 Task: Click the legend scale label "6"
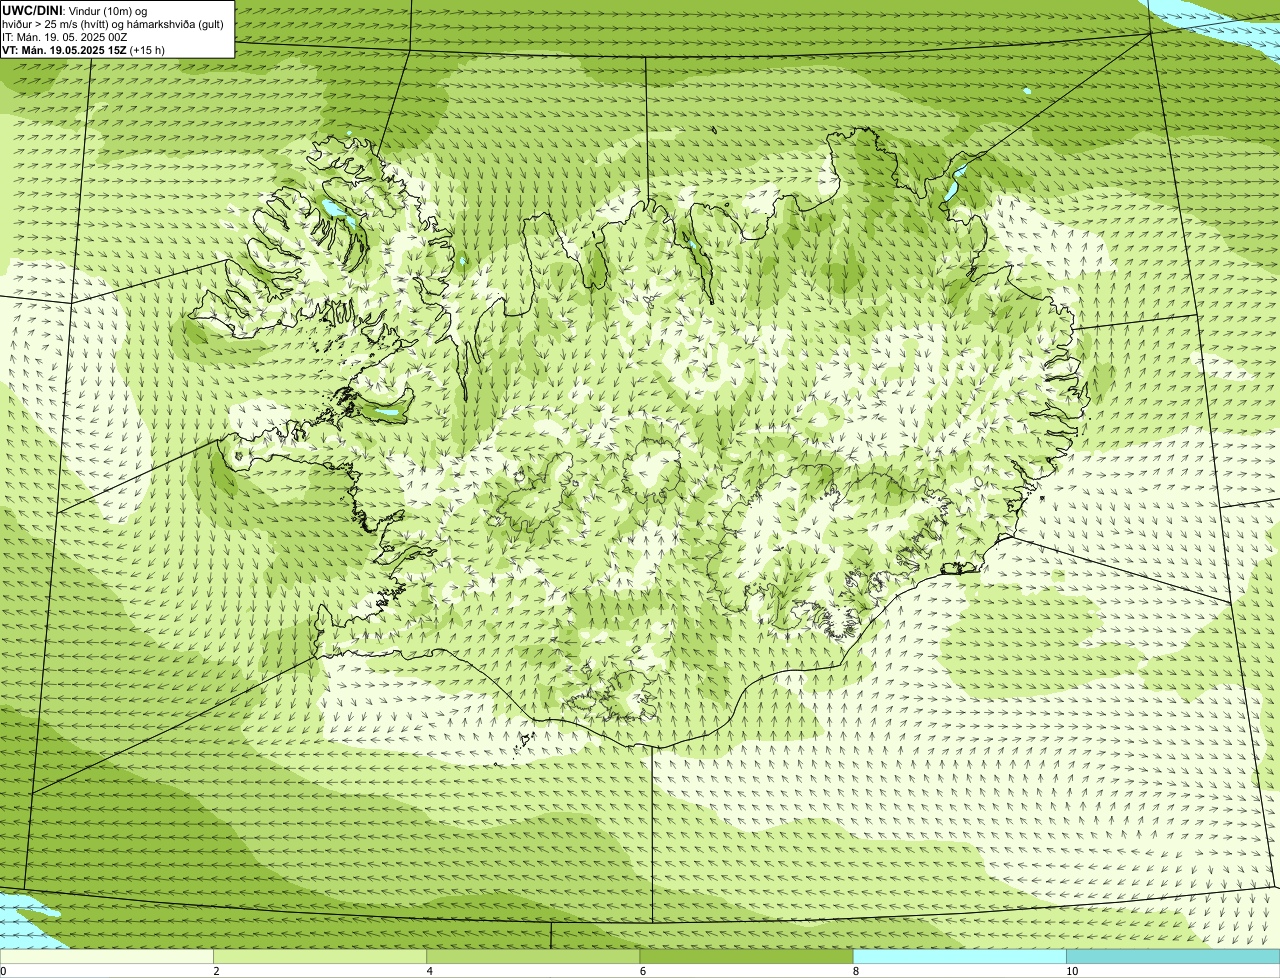pos(642,971)
